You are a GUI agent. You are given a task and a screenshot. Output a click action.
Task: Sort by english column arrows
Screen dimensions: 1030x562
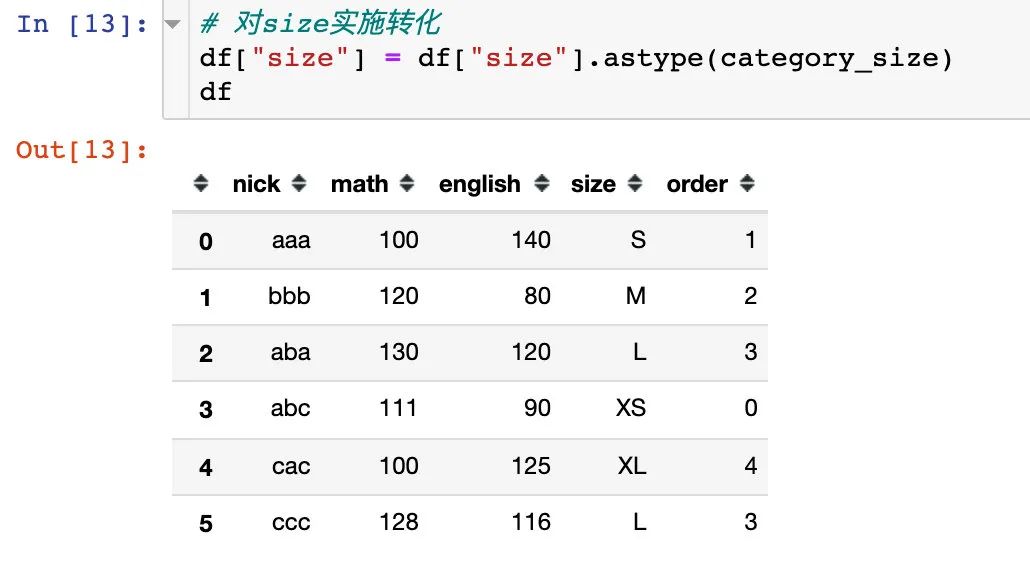pyautogui.click(x=542, y=183)
